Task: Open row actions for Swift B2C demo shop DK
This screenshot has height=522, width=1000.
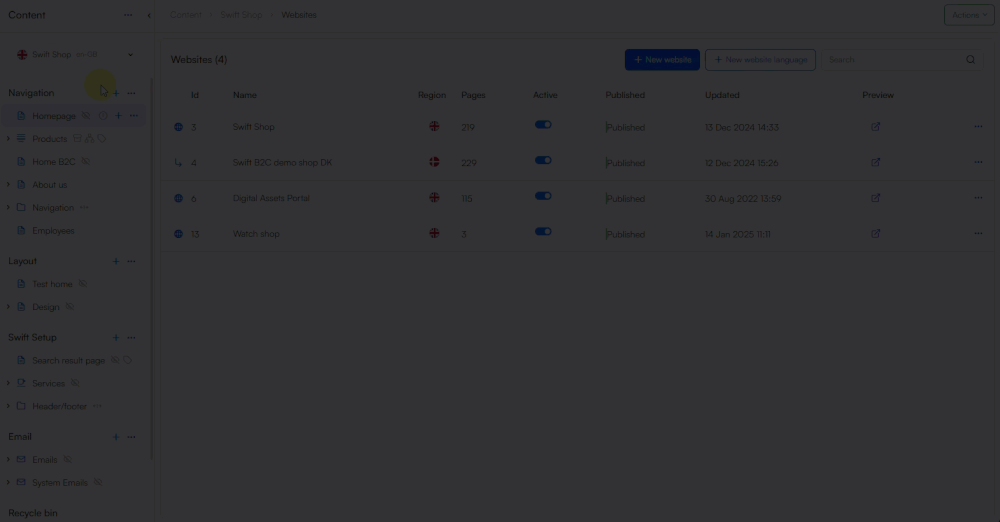Action: (x=978, y=162)
